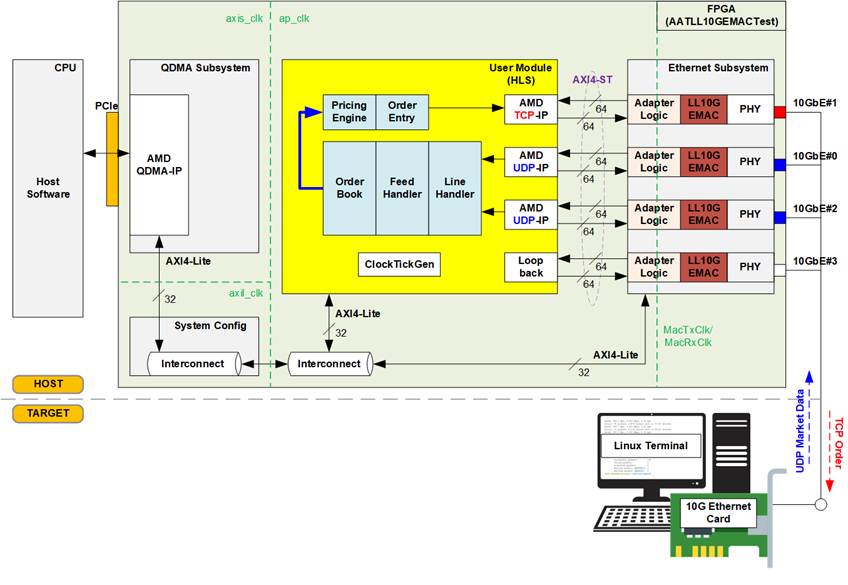Select Adapter Logic in the 10GbE#3 row

coord(654,267)
